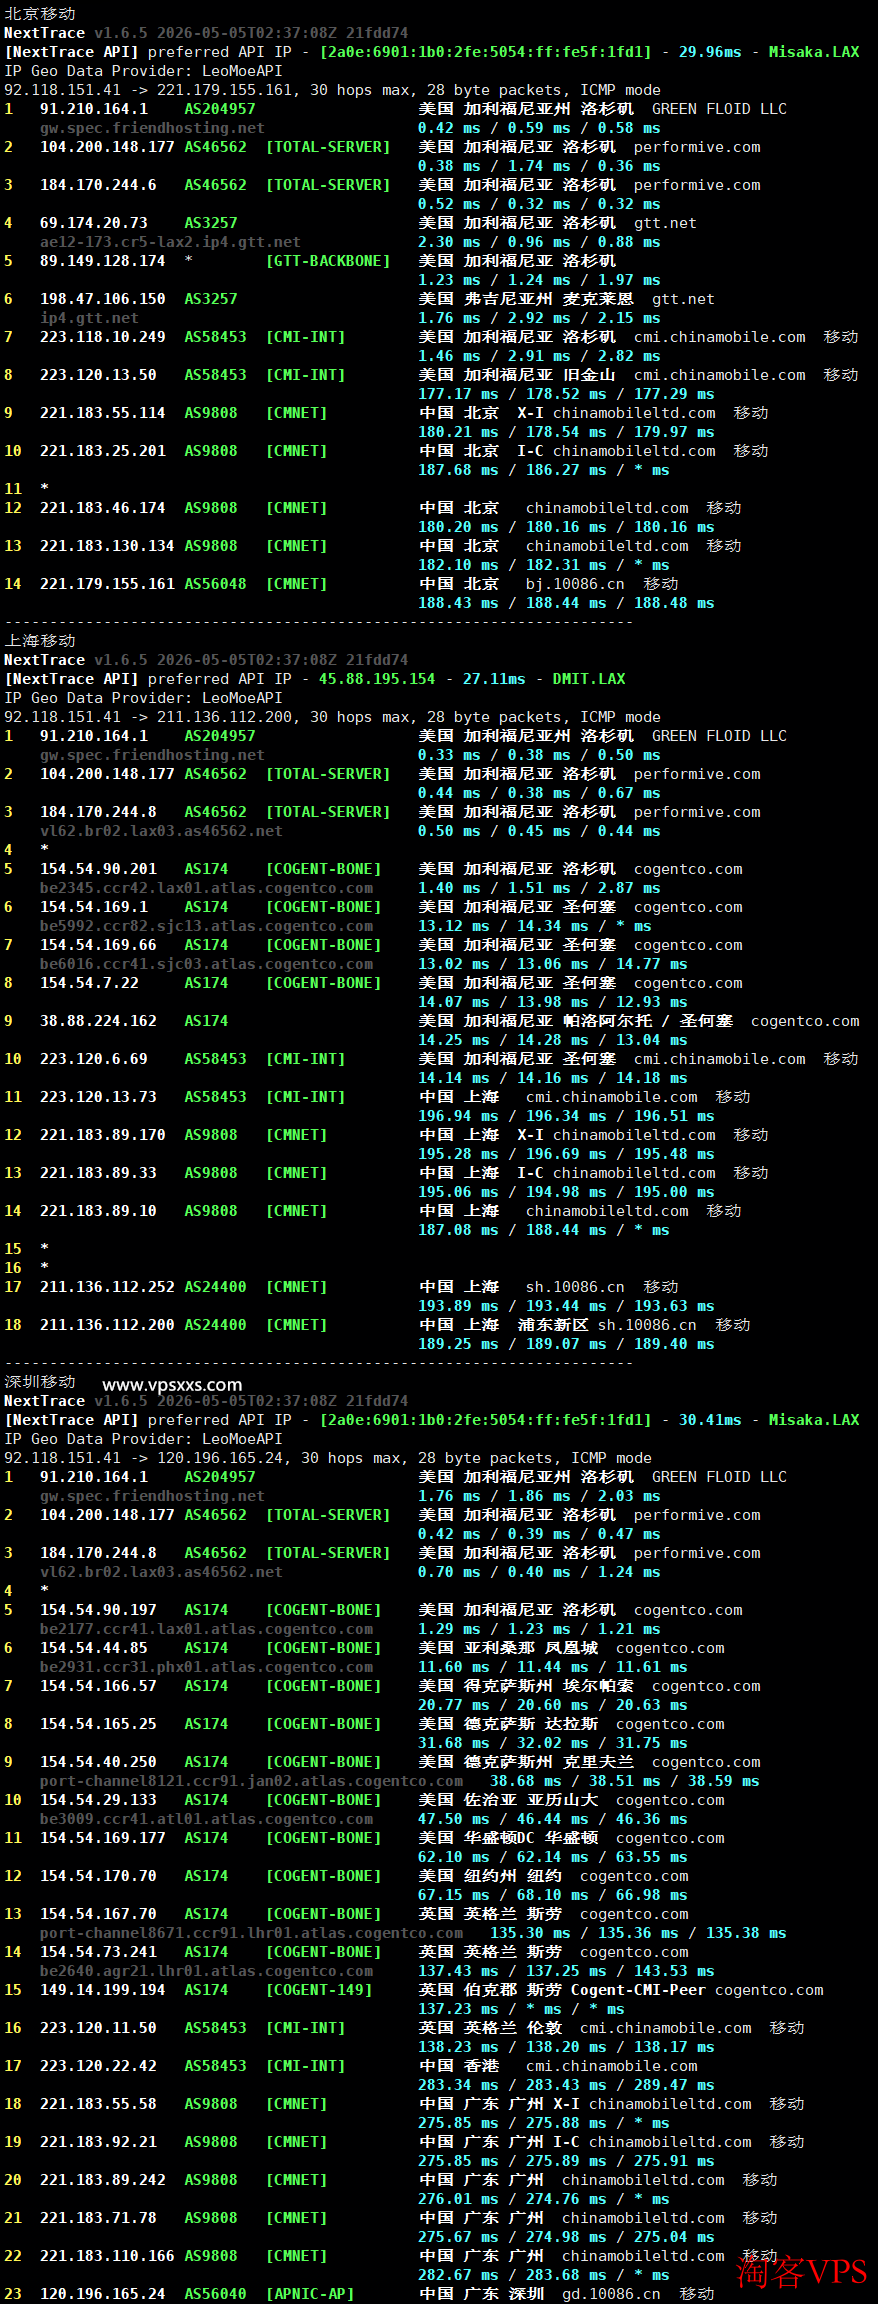
Task: Click IP 223.120.13.50
Action: tap(98, 375)
